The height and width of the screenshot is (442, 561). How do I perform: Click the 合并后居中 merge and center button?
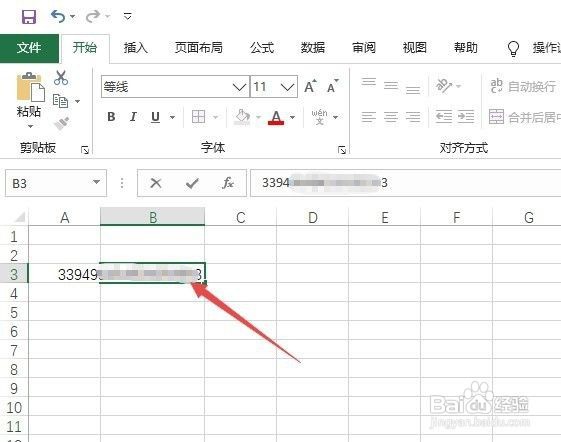(525, 117)
